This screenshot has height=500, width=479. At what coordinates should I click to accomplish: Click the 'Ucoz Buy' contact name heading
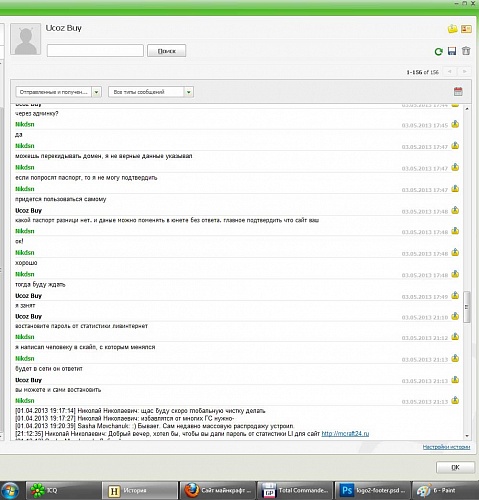[63, 28]
